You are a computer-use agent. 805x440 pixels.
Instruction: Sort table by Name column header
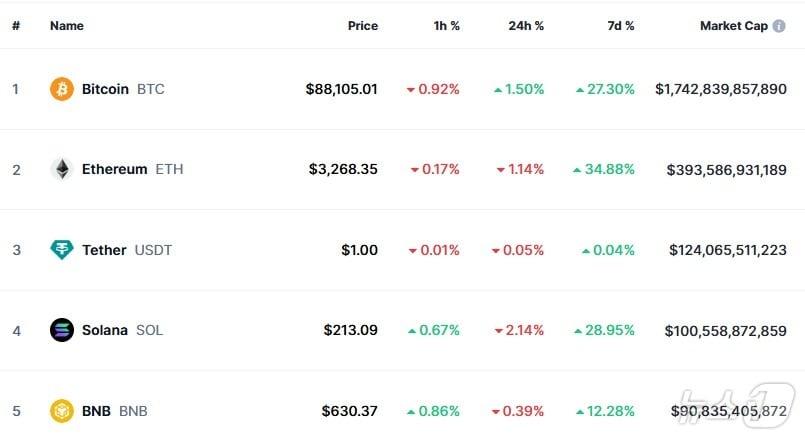[x=66, y=26]
